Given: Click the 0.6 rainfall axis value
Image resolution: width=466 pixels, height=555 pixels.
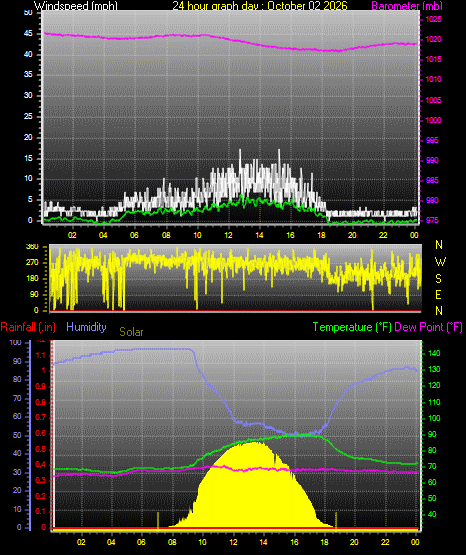Looking at the screenshot, I should click(x=41, y=434).
